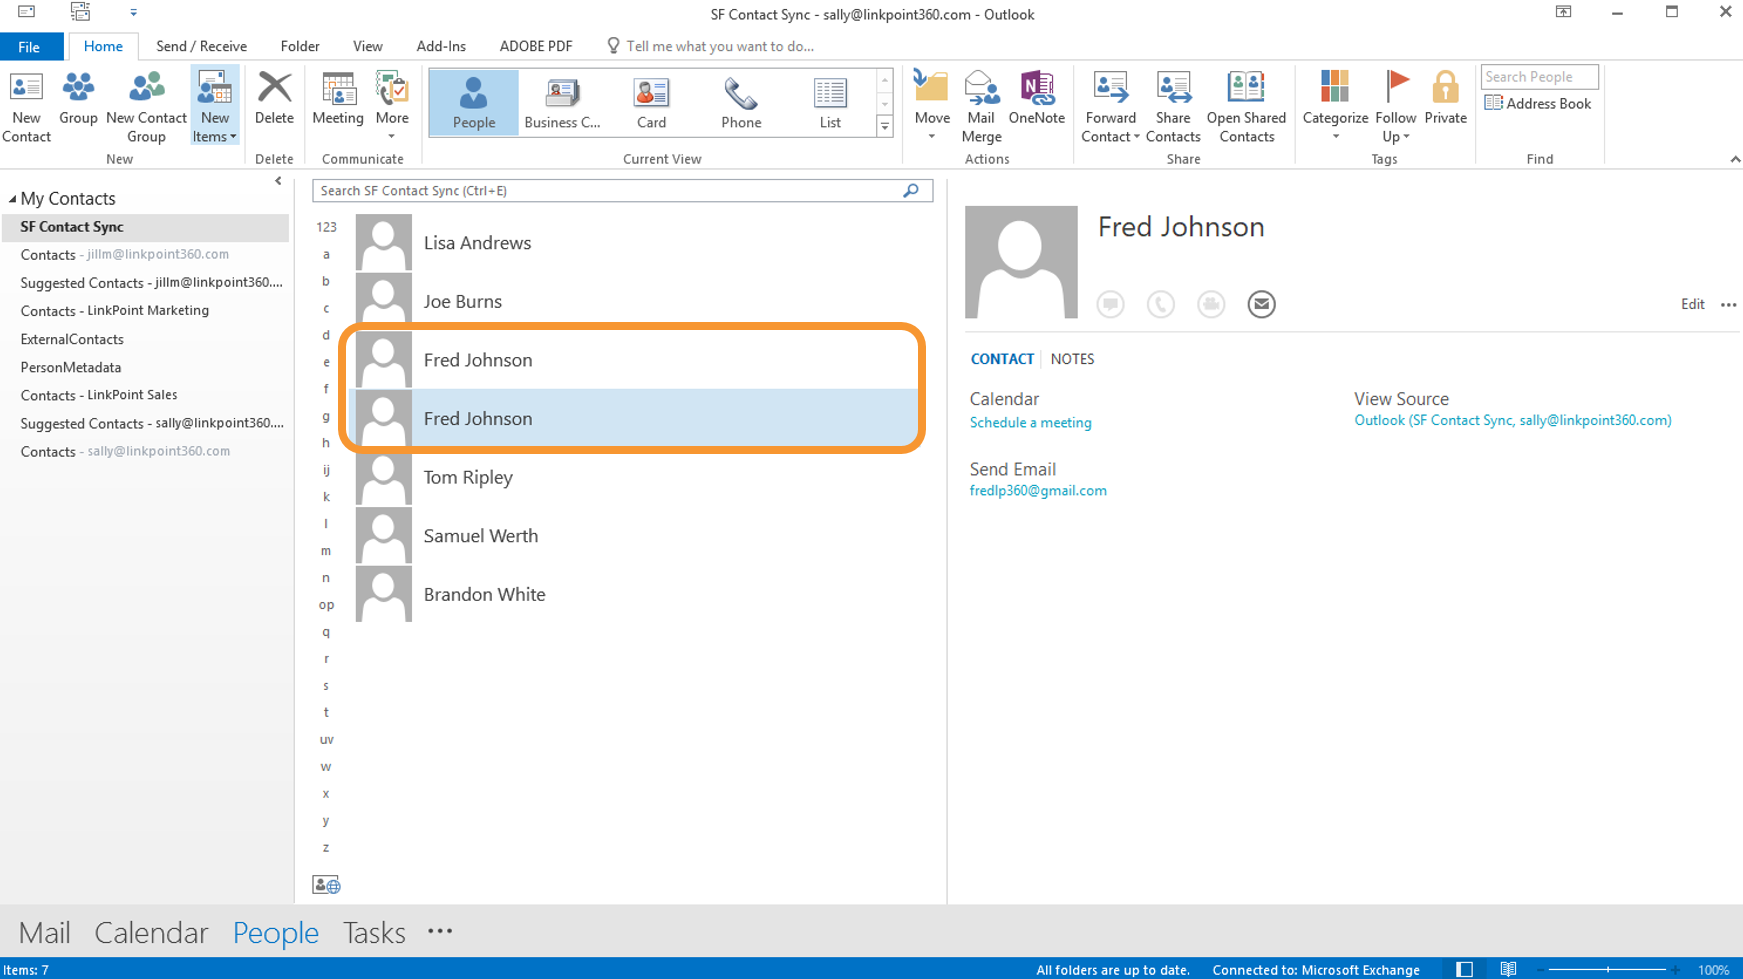The height and width of the screenshot is (979, 1743).
Task: Open the Folder ribbon tab
Action: click(300, 46)
